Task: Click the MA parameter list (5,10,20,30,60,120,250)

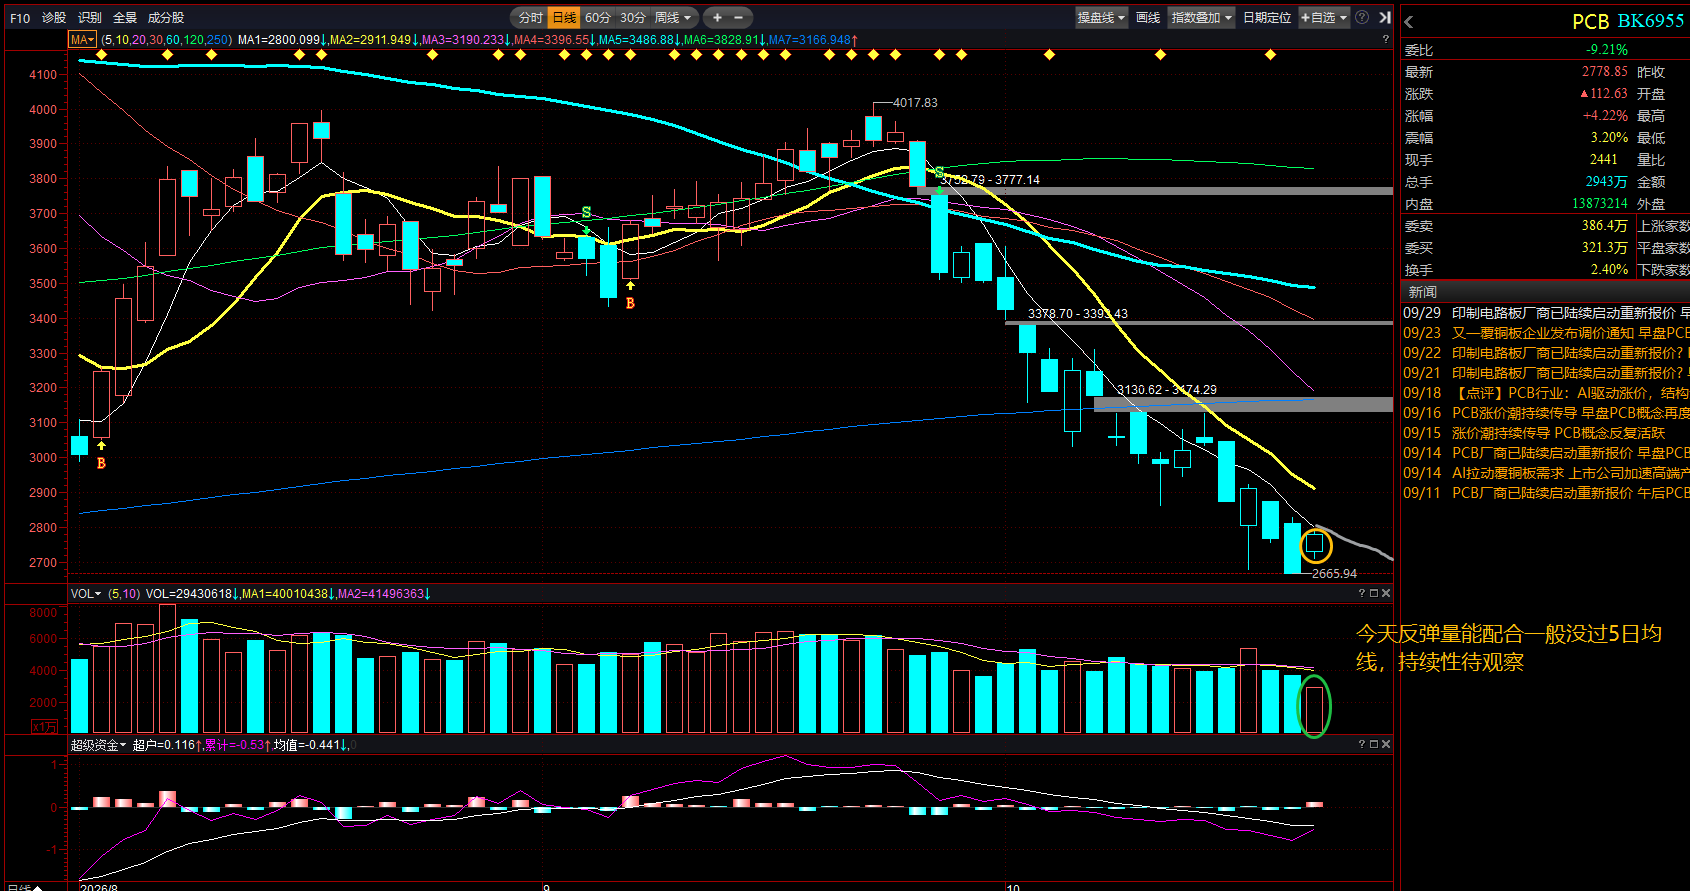Action: 167,40
